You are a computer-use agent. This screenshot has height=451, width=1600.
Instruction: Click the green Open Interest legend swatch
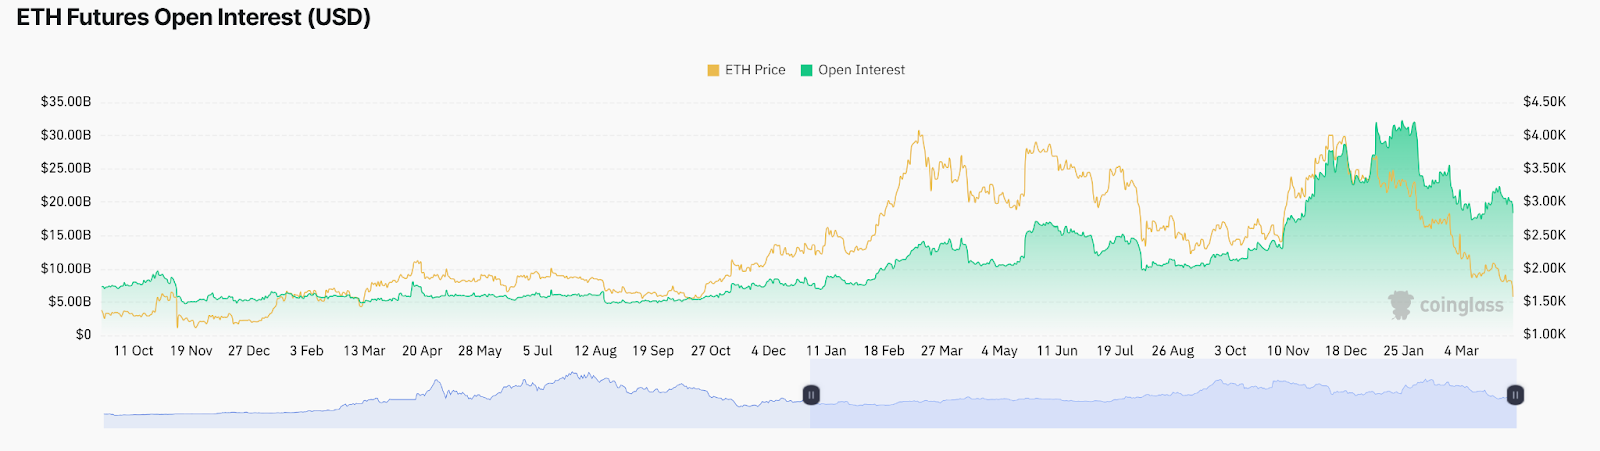[806, 70]
